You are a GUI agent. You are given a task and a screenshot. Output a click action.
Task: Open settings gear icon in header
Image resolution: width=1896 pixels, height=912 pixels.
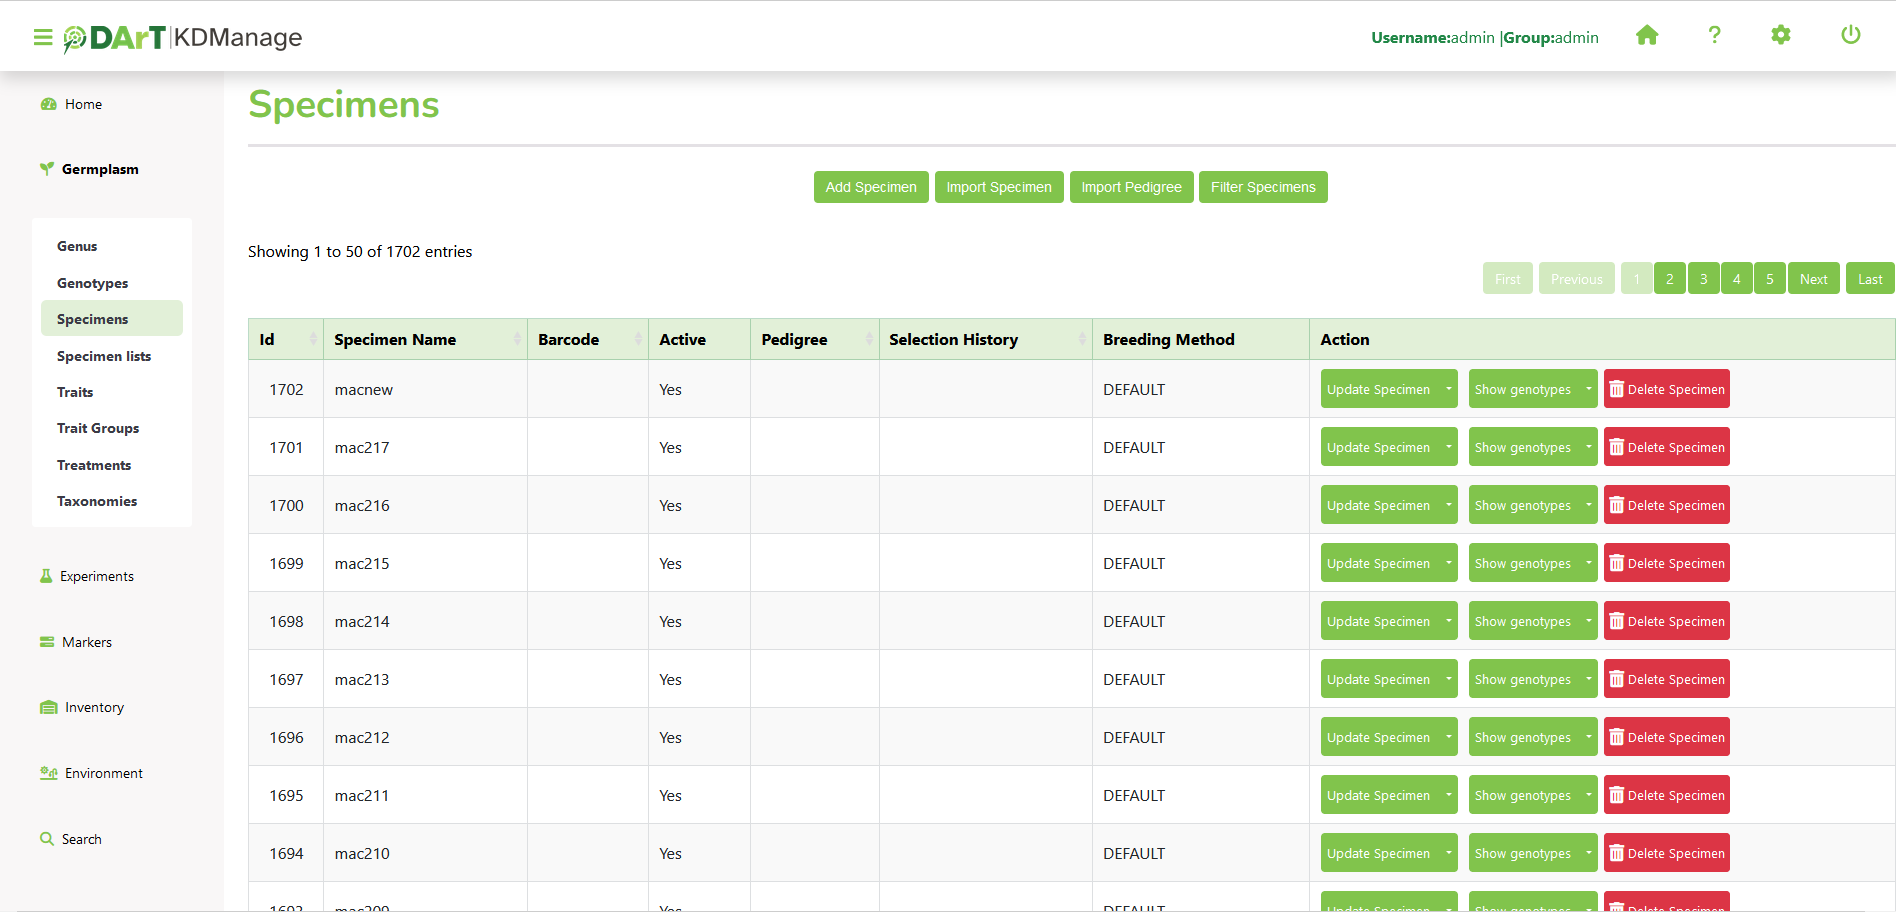pyautogui.click(x=1781, y=36)
